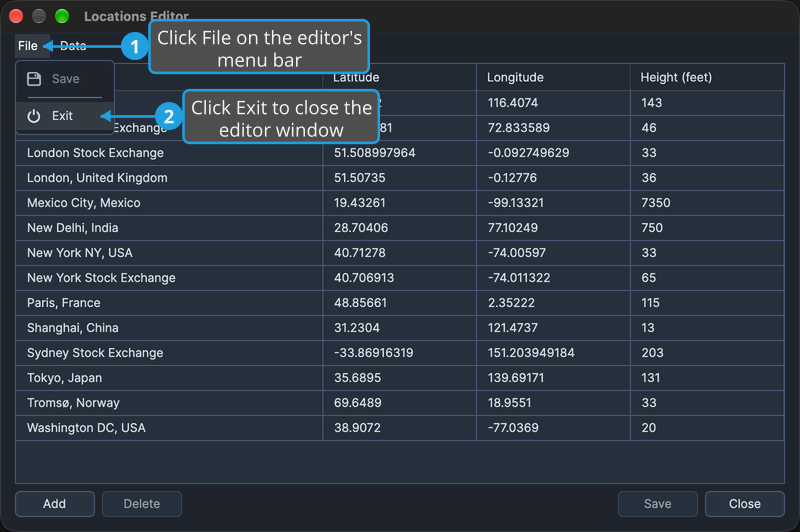Viewport: 800px width, 532px height.
Task: Click latitude value 48.85661
Action: (360, 303)
